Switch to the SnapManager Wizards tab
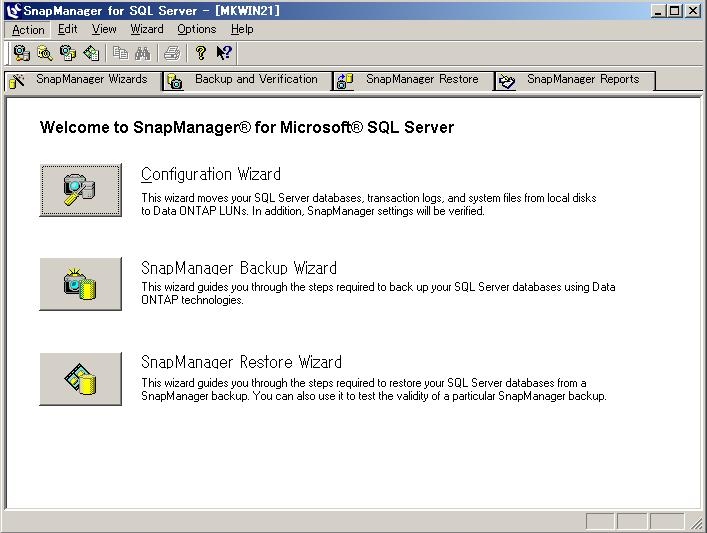The height and width of the screenshot is (533, 707). [83, 80]
